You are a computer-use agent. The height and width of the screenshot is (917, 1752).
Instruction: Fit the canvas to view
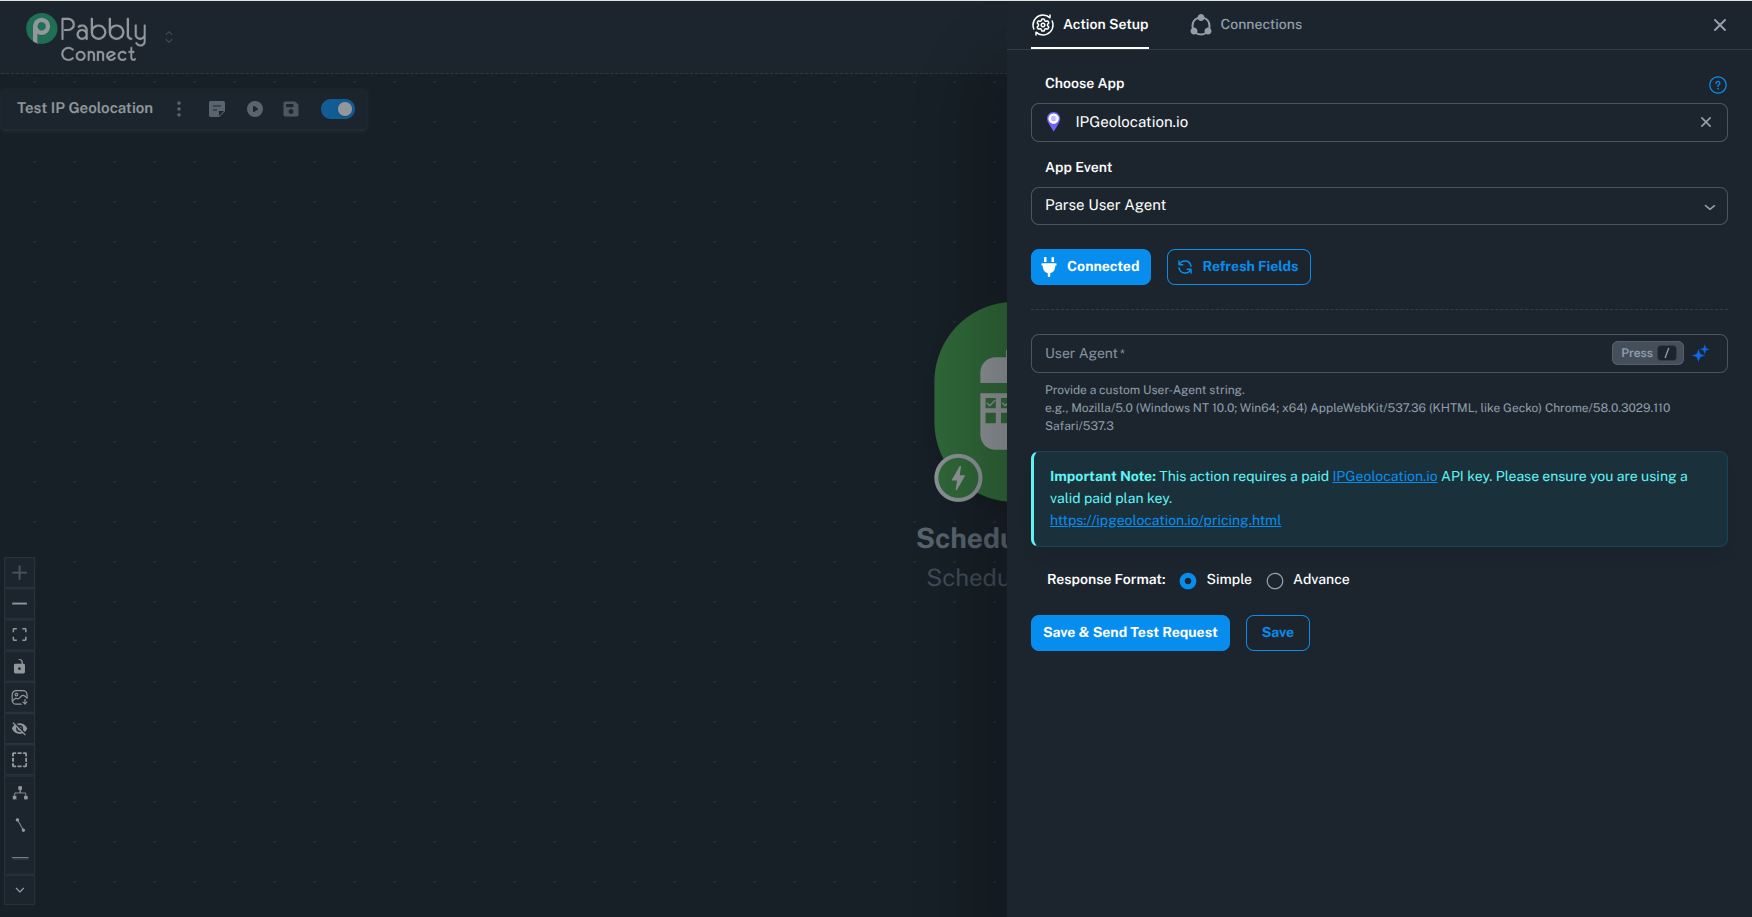click(19, 635)
